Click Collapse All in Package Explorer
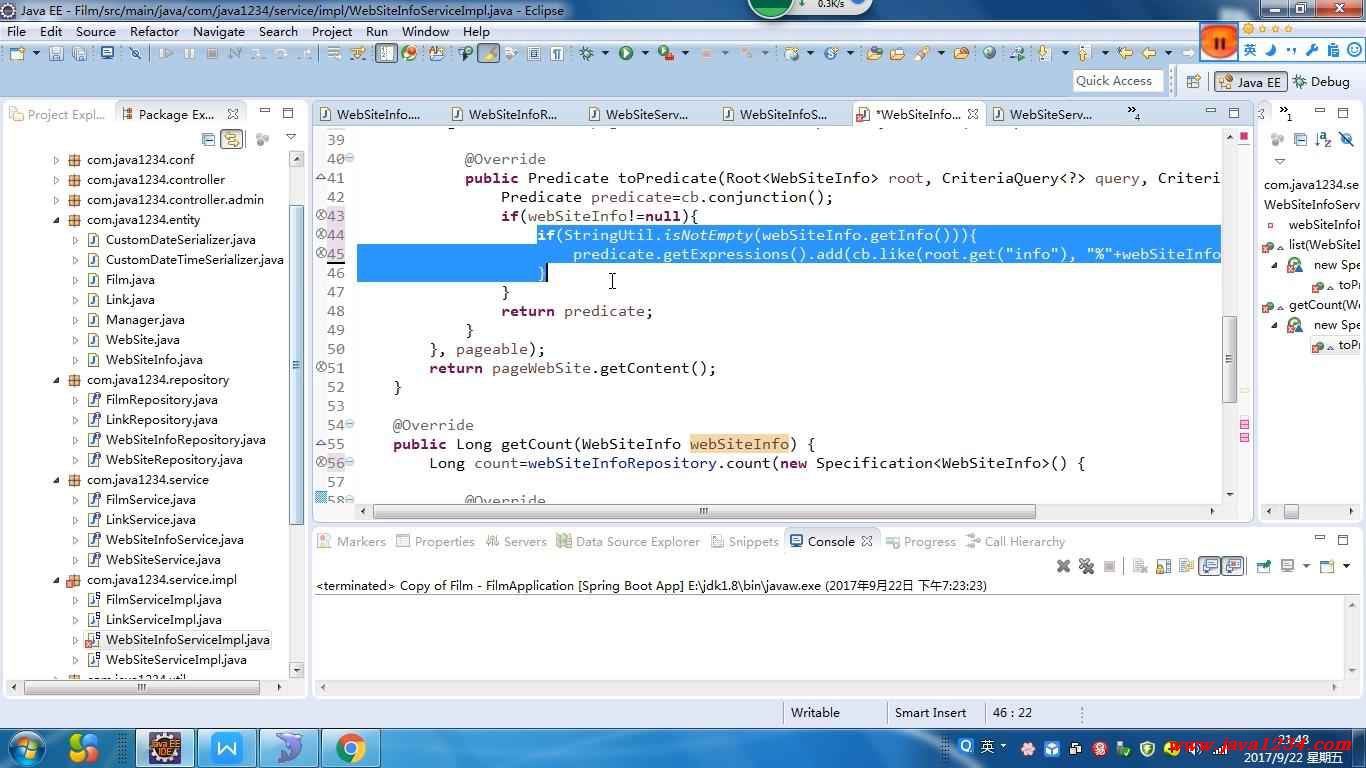The image size is (1366, 768). pyautogui.click(x=208, y=139)
